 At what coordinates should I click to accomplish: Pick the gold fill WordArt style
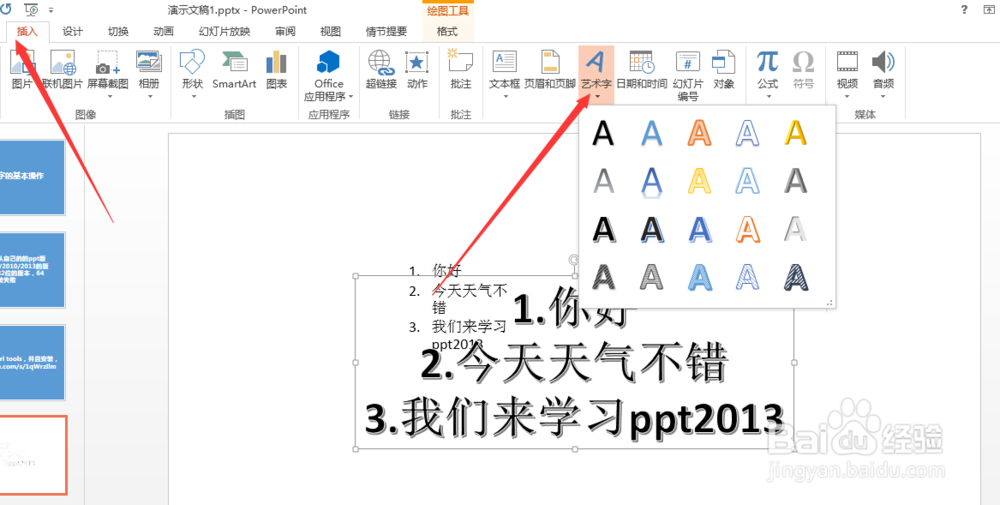795,133
